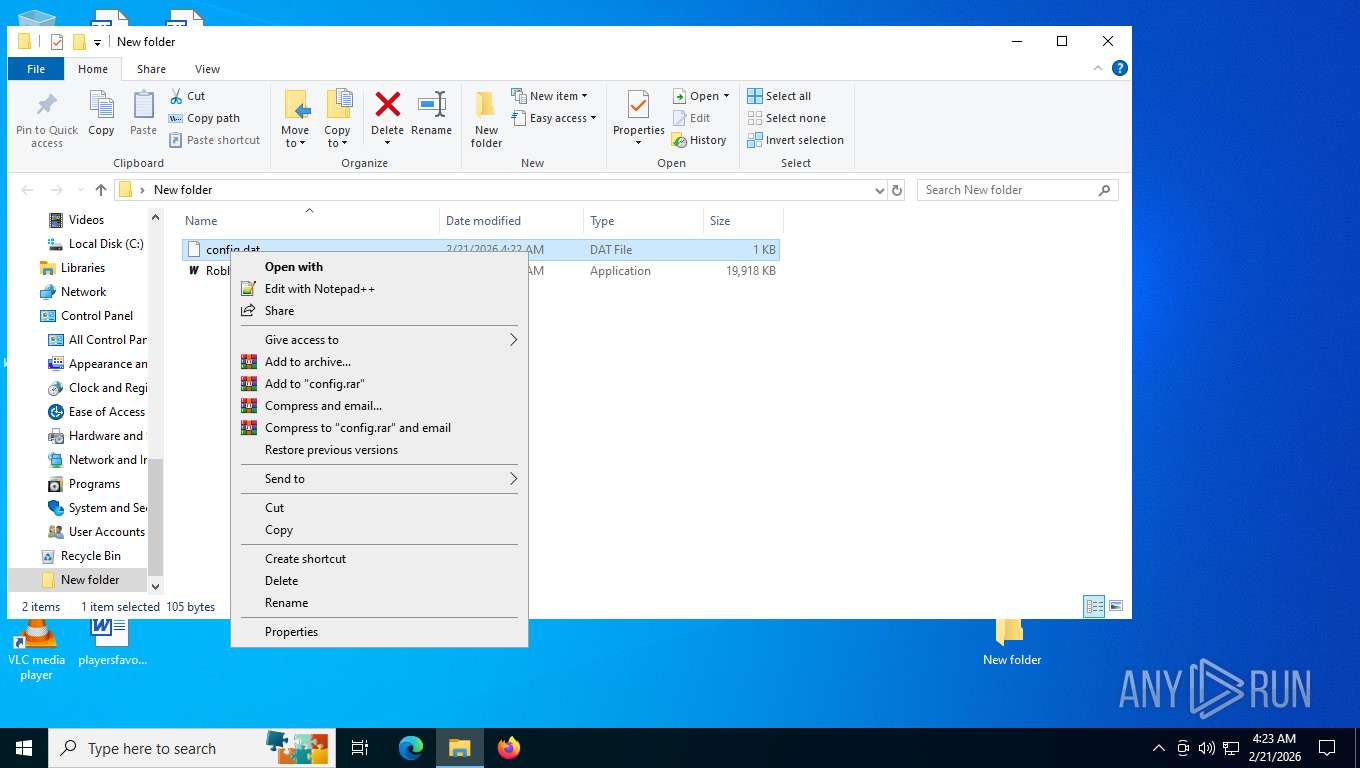This screenshot has width=1360, height=768.
Task: Click the scissors Cut ribbon button
Action: pos(187,96)
